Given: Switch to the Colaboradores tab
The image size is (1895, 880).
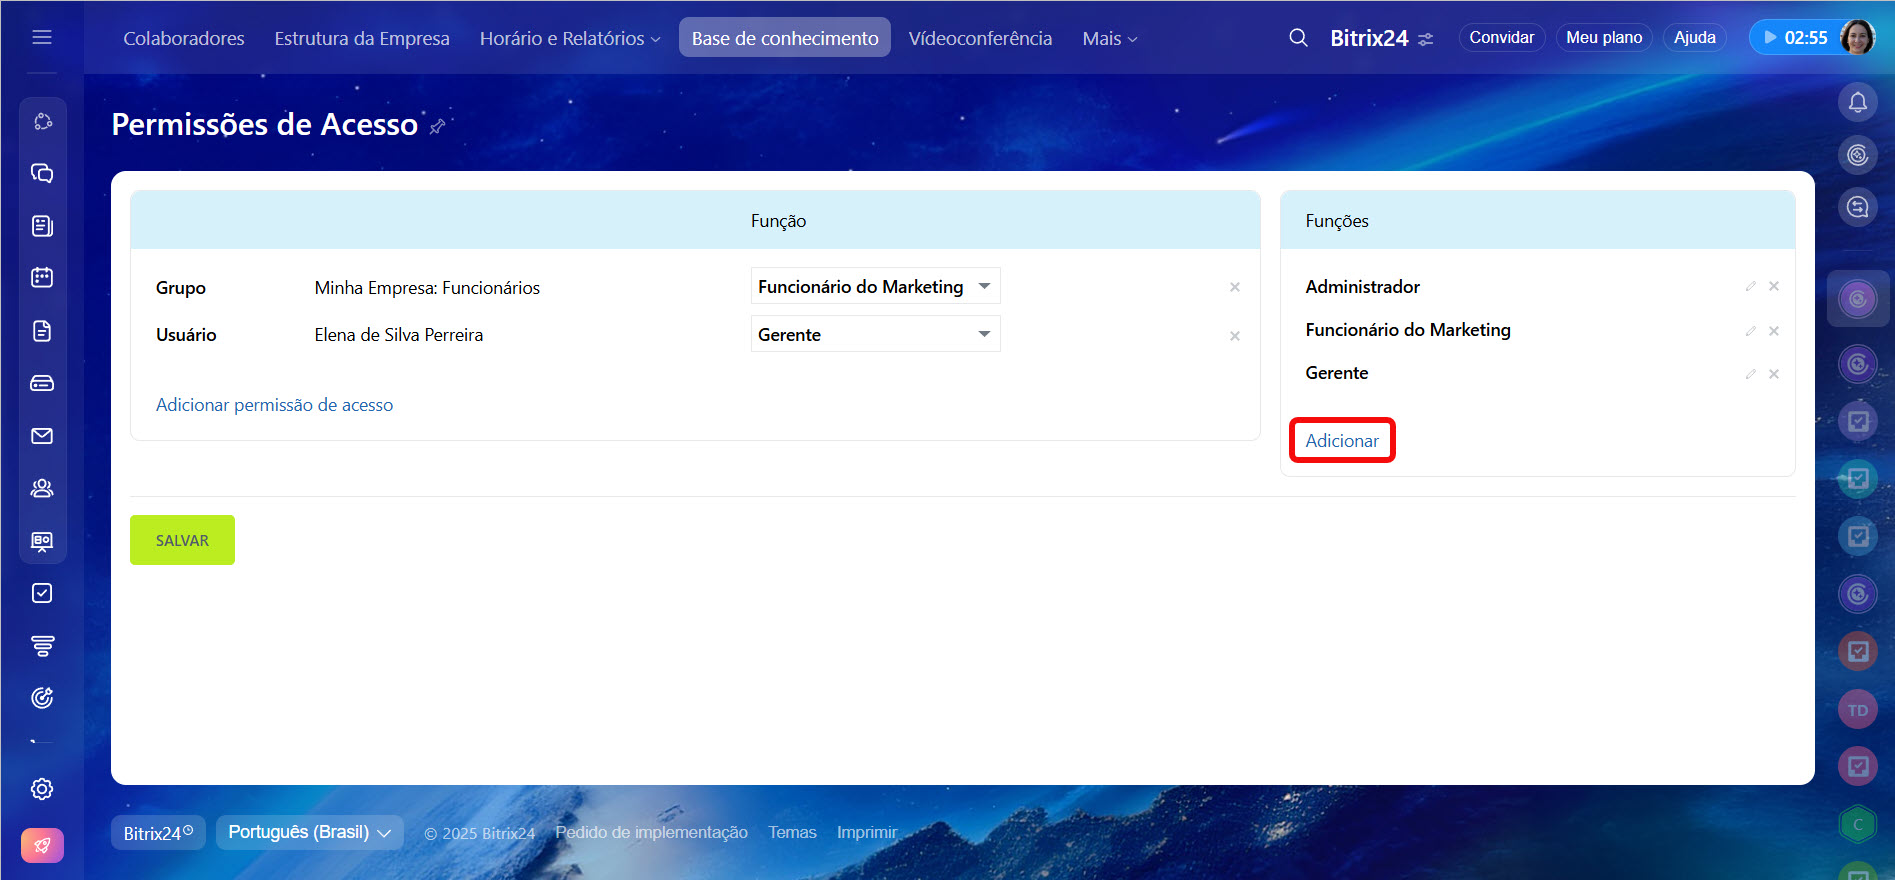Looking at the screenshot, I should pos(184,38).
